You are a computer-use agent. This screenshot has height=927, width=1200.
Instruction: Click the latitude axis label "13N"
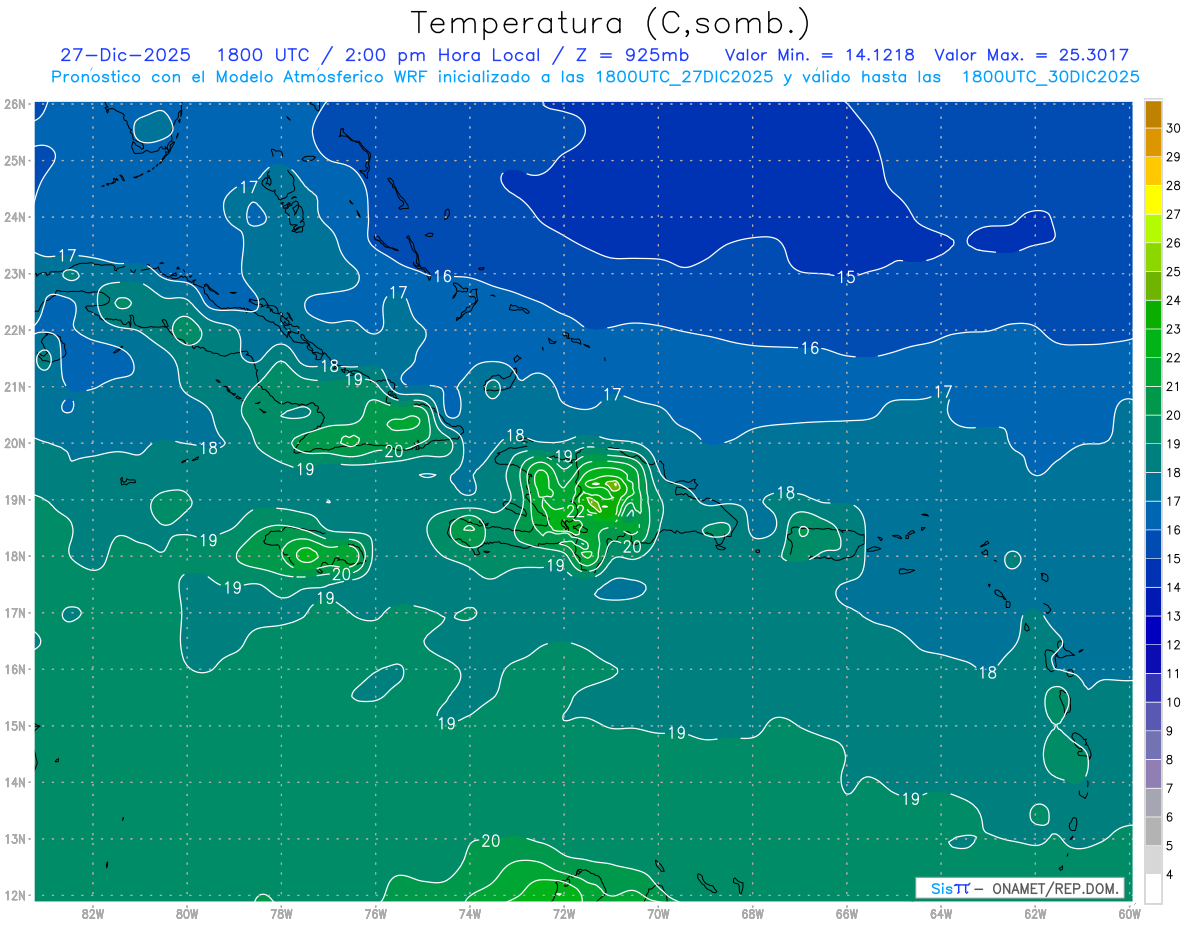[x=14, y=838]
